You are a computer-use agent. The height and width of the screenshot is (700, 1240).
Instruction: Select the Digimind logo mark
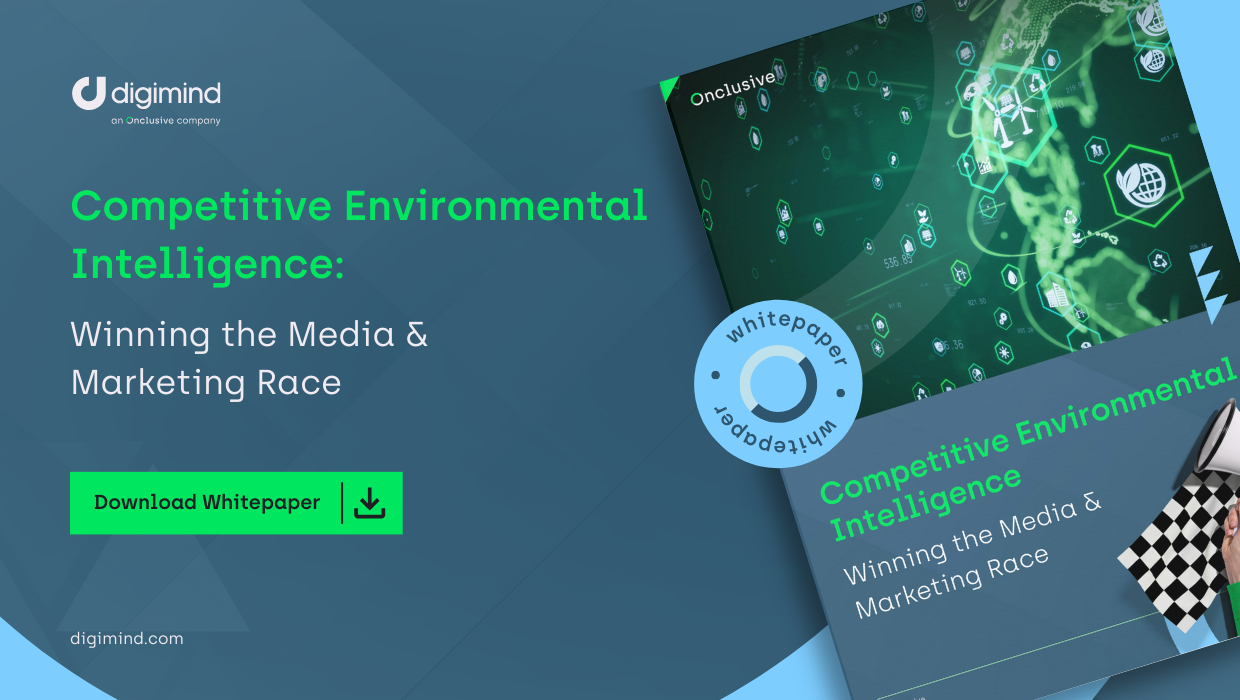(x=88, y=93)
